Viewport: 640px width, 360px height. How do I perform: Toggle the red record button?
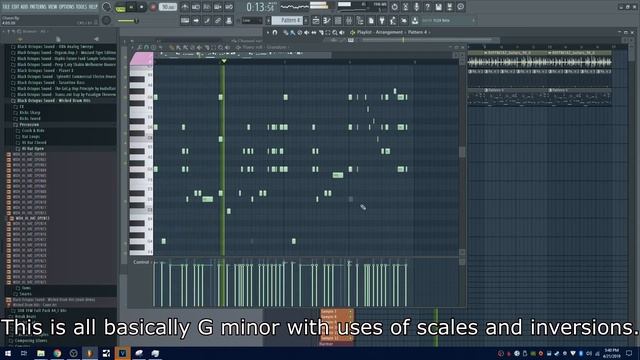coord(153,7)
